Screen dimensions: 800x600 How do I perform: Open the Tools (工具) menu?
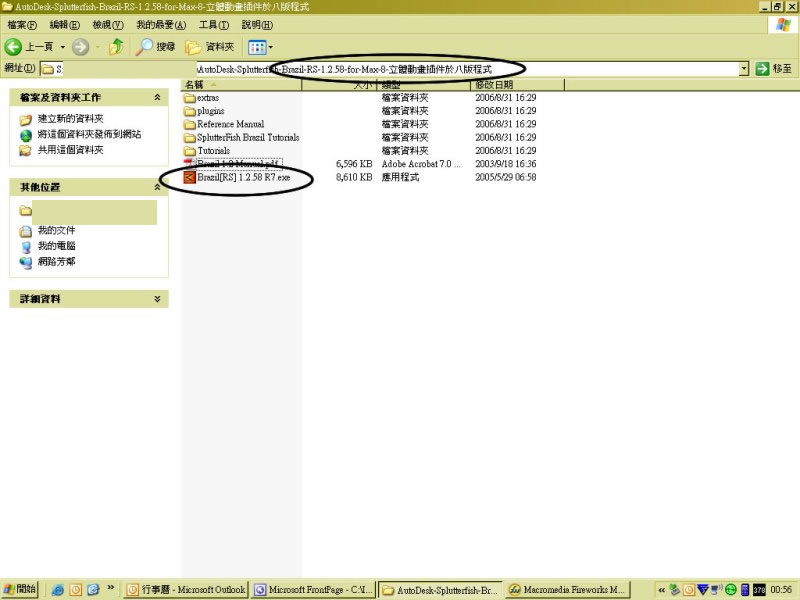[214, 24]
